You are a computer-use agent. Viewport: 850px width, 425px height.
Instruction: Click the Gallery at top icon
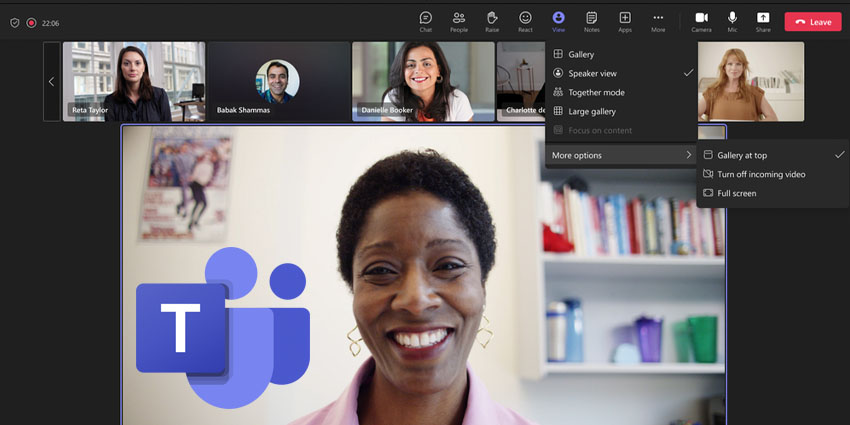tap(707, 155)
